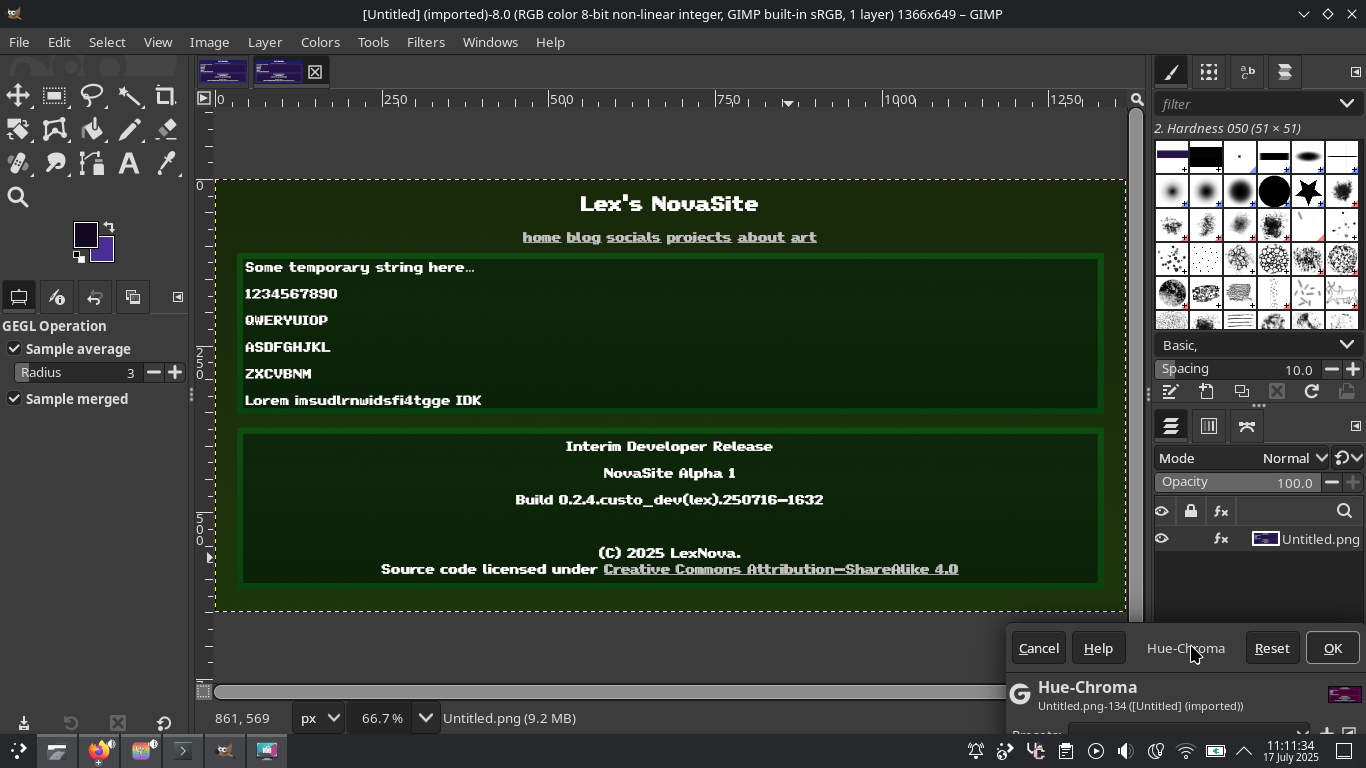Open the Colors menu

pyautogui.click(x=320, y=42)
